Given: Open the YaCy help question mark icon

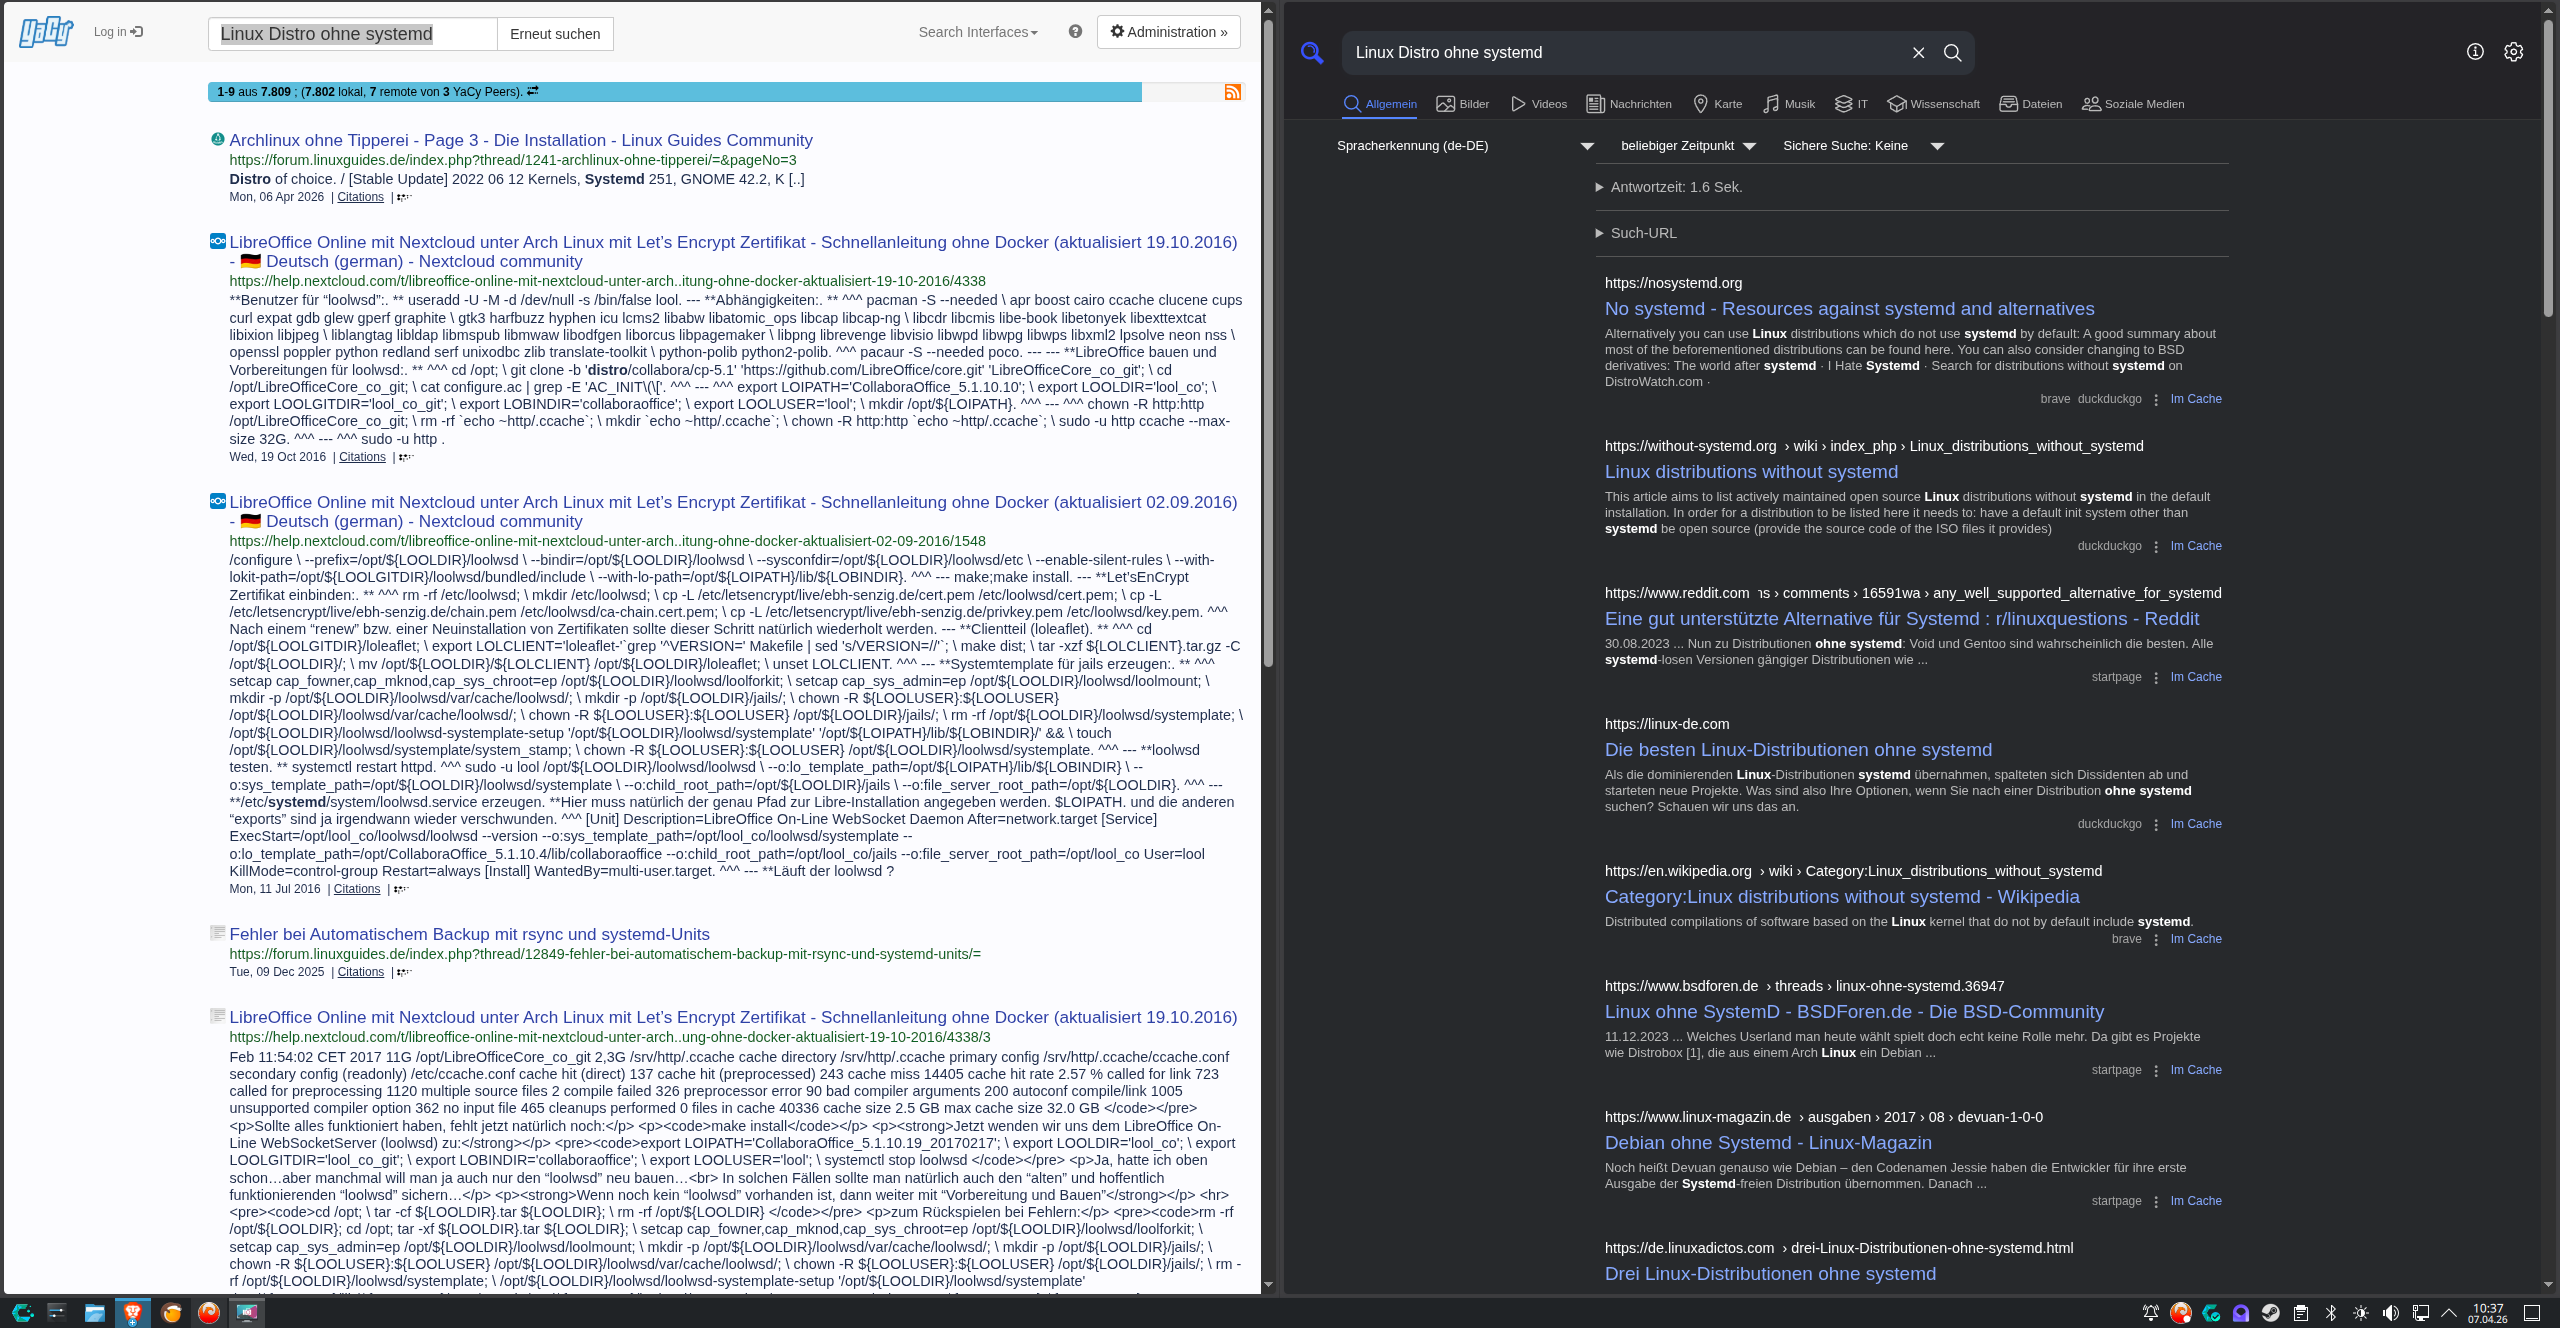Looking at the screenshot, I should click(x=1075, y=32).
